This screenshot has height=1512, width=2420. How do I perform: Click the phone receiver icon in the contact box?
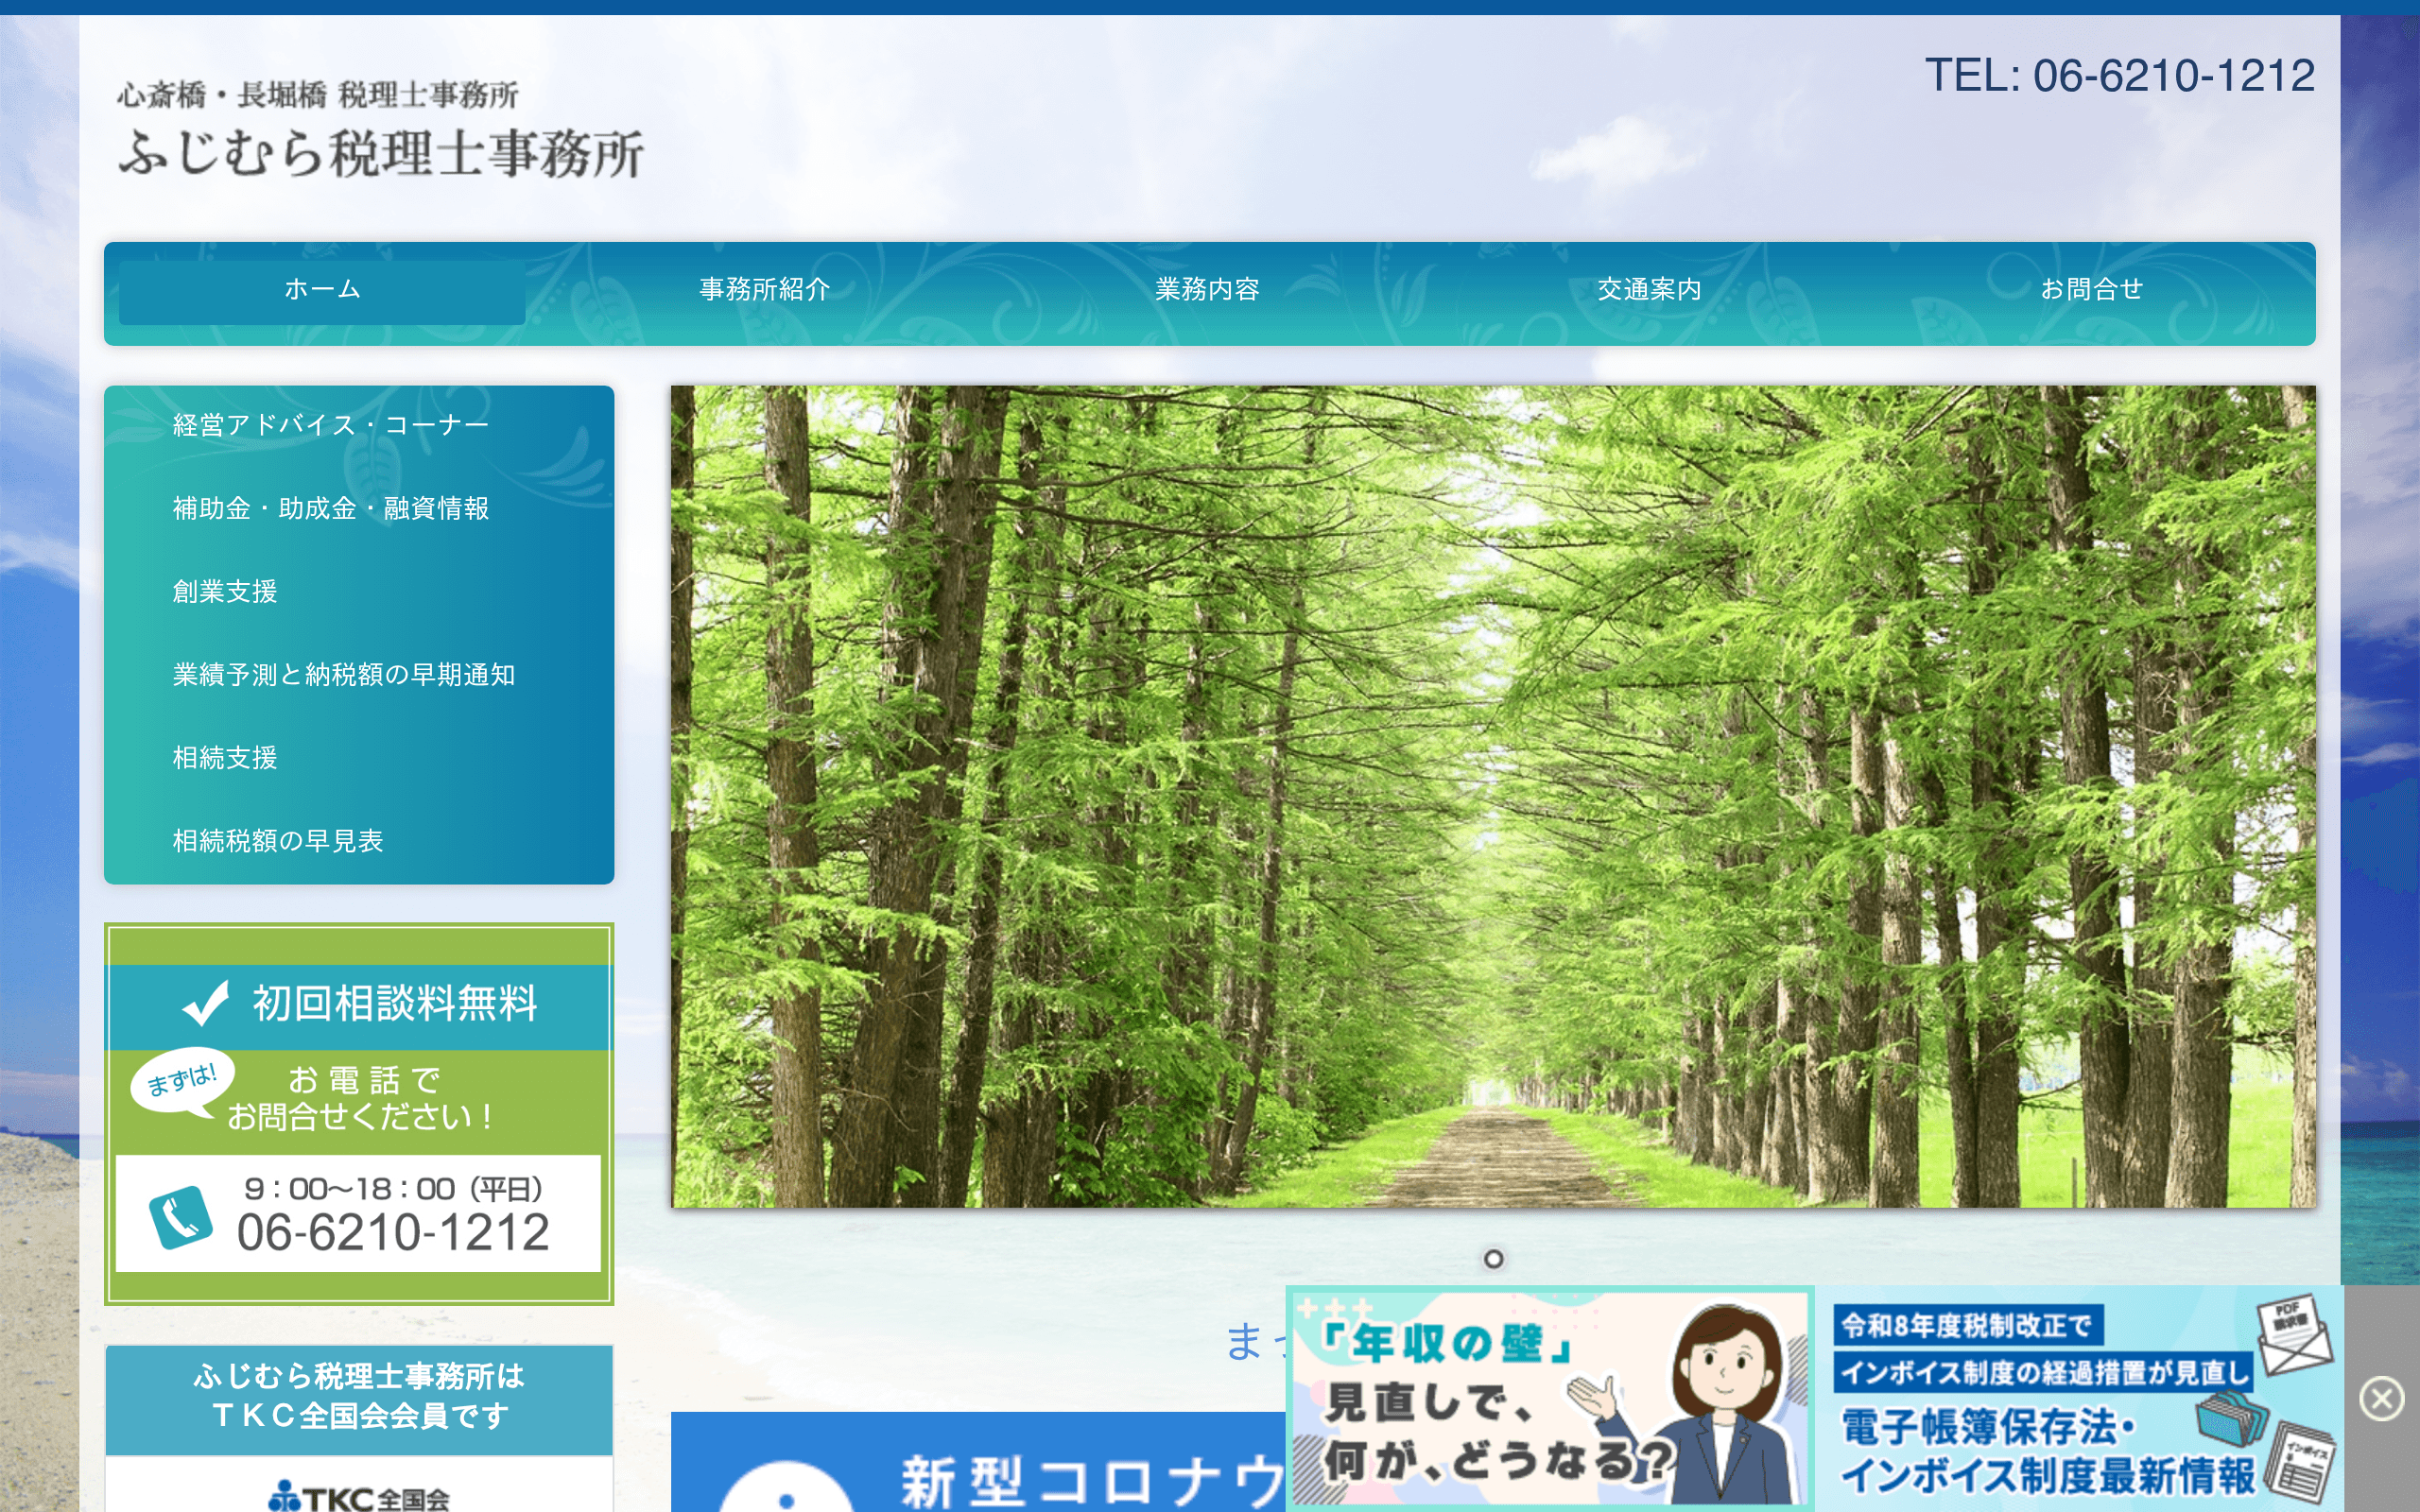coord(182,1218)
